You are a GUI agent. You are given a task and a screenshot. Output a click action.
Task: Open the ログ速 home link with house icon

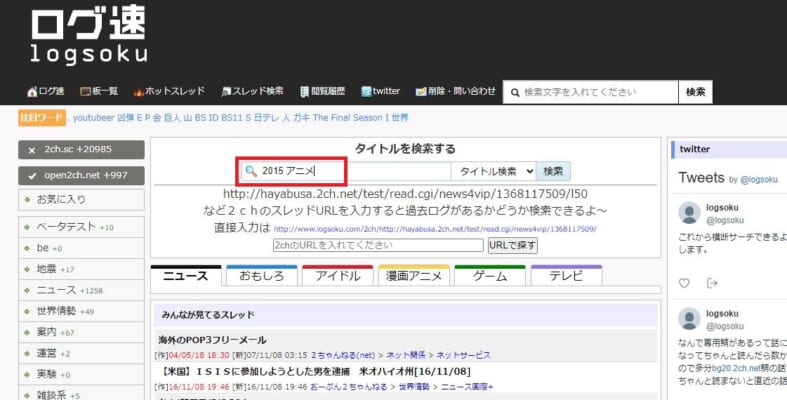tap(46, 91)
